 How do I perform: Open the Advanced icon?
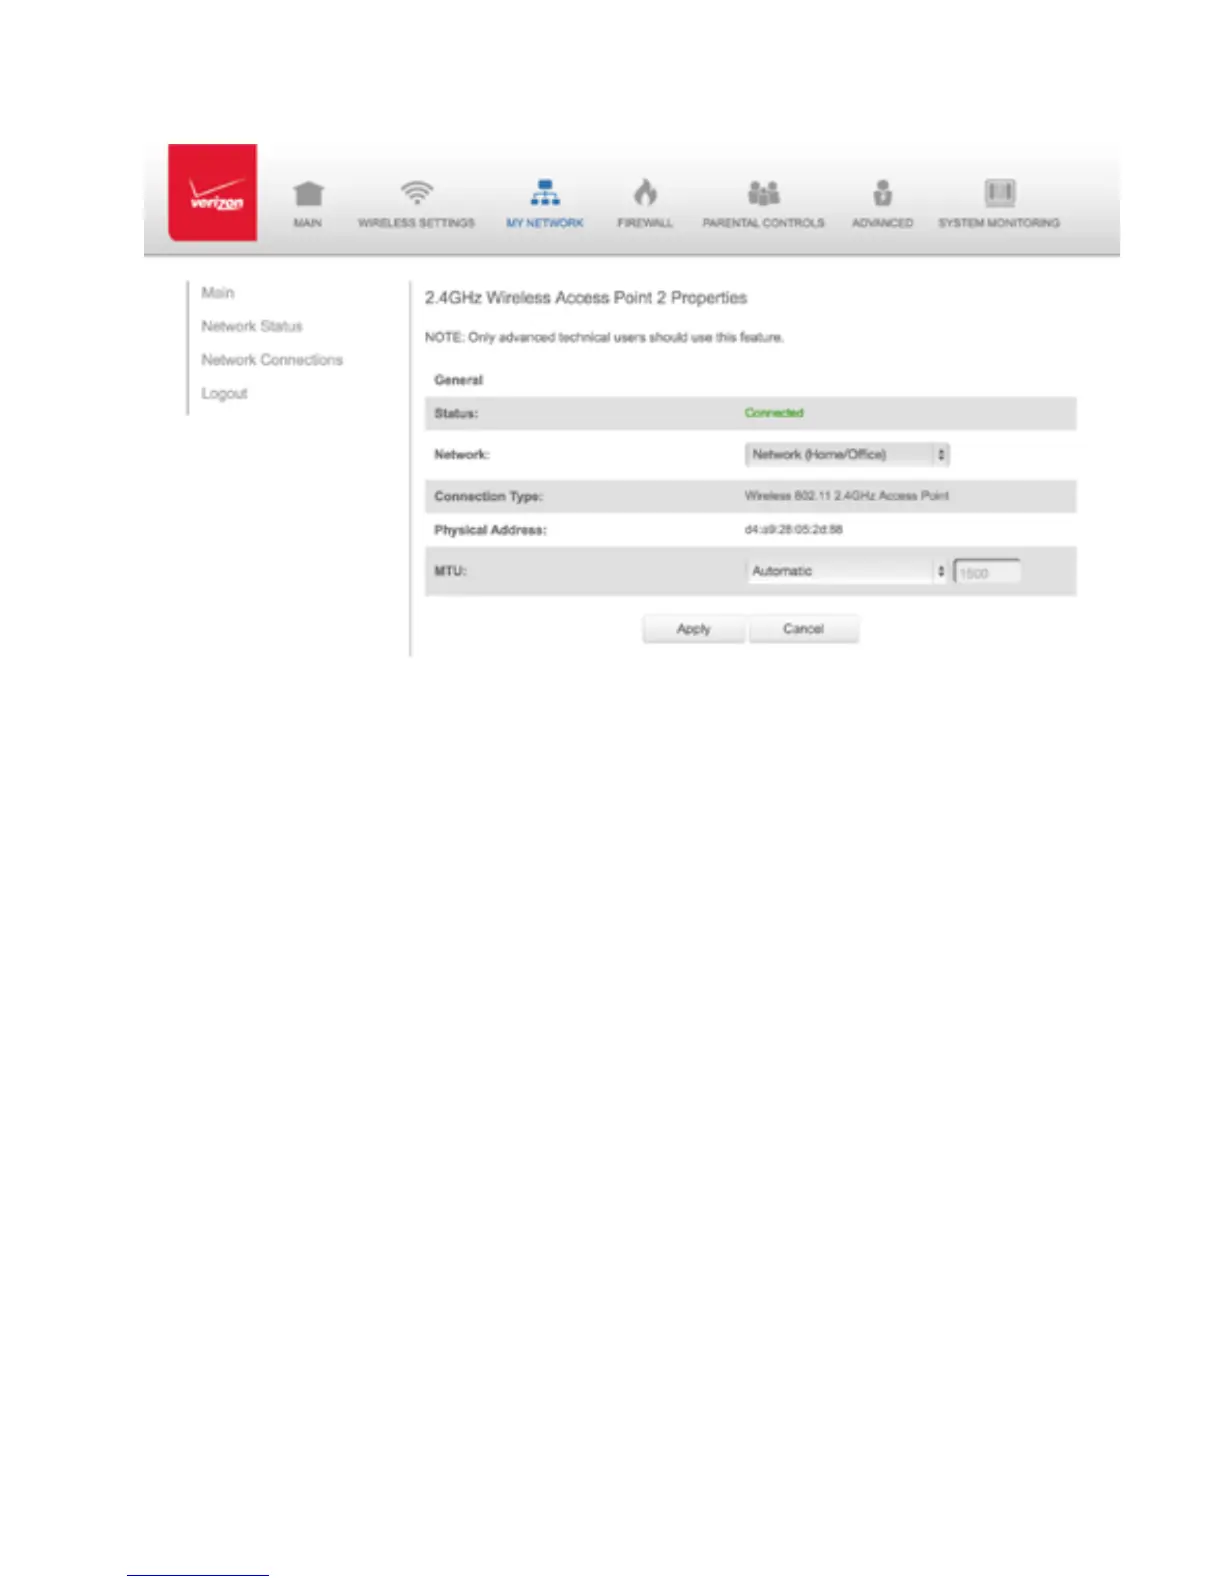[882, 192]
